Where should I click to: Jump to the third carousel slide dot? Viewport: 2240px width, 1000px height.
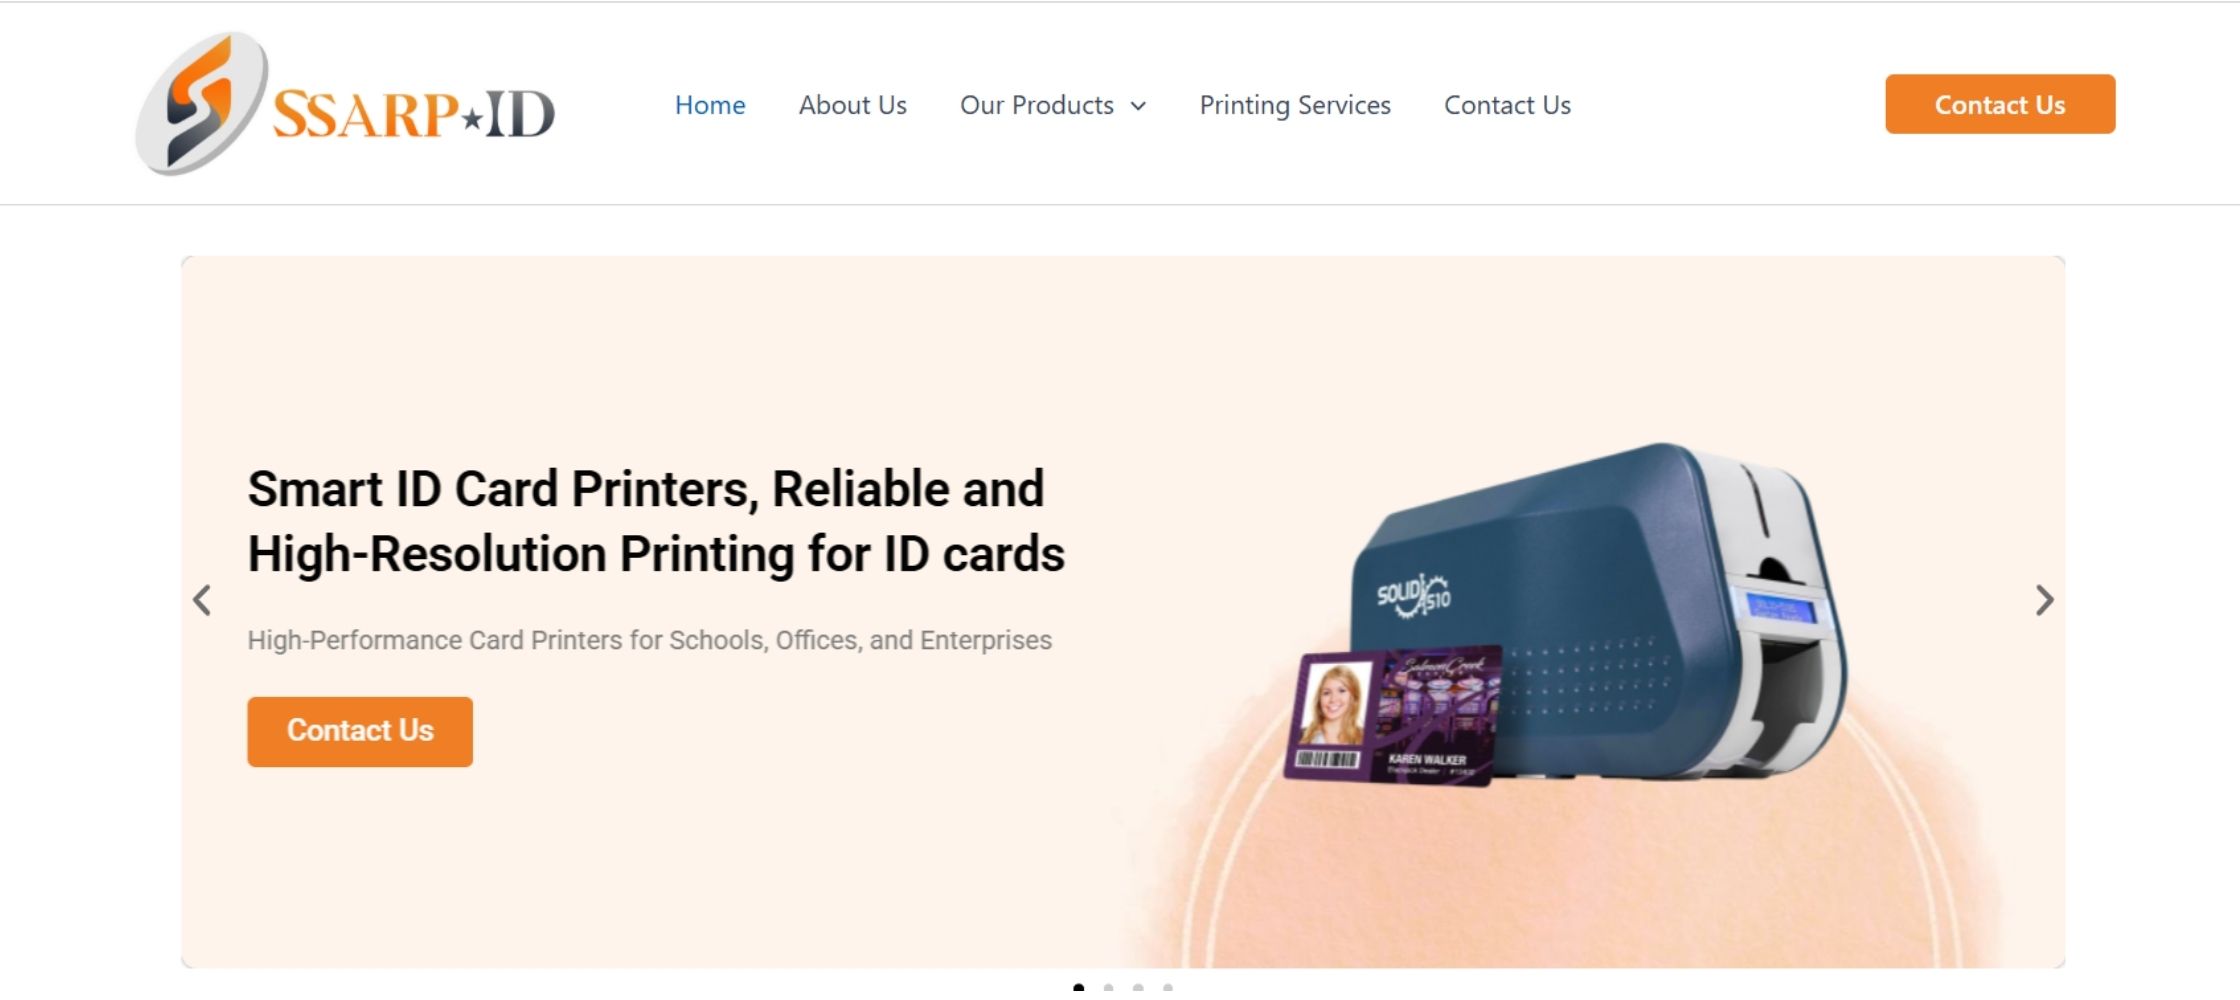1138,989
